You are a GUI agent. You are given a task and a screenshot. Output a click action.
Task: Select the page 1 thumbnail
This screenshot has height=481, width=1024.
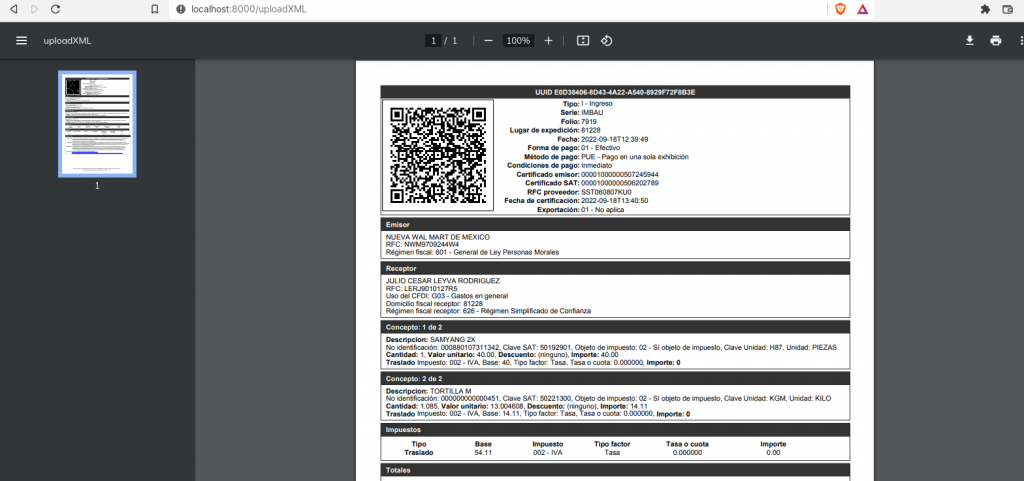(x=97, y=123)
